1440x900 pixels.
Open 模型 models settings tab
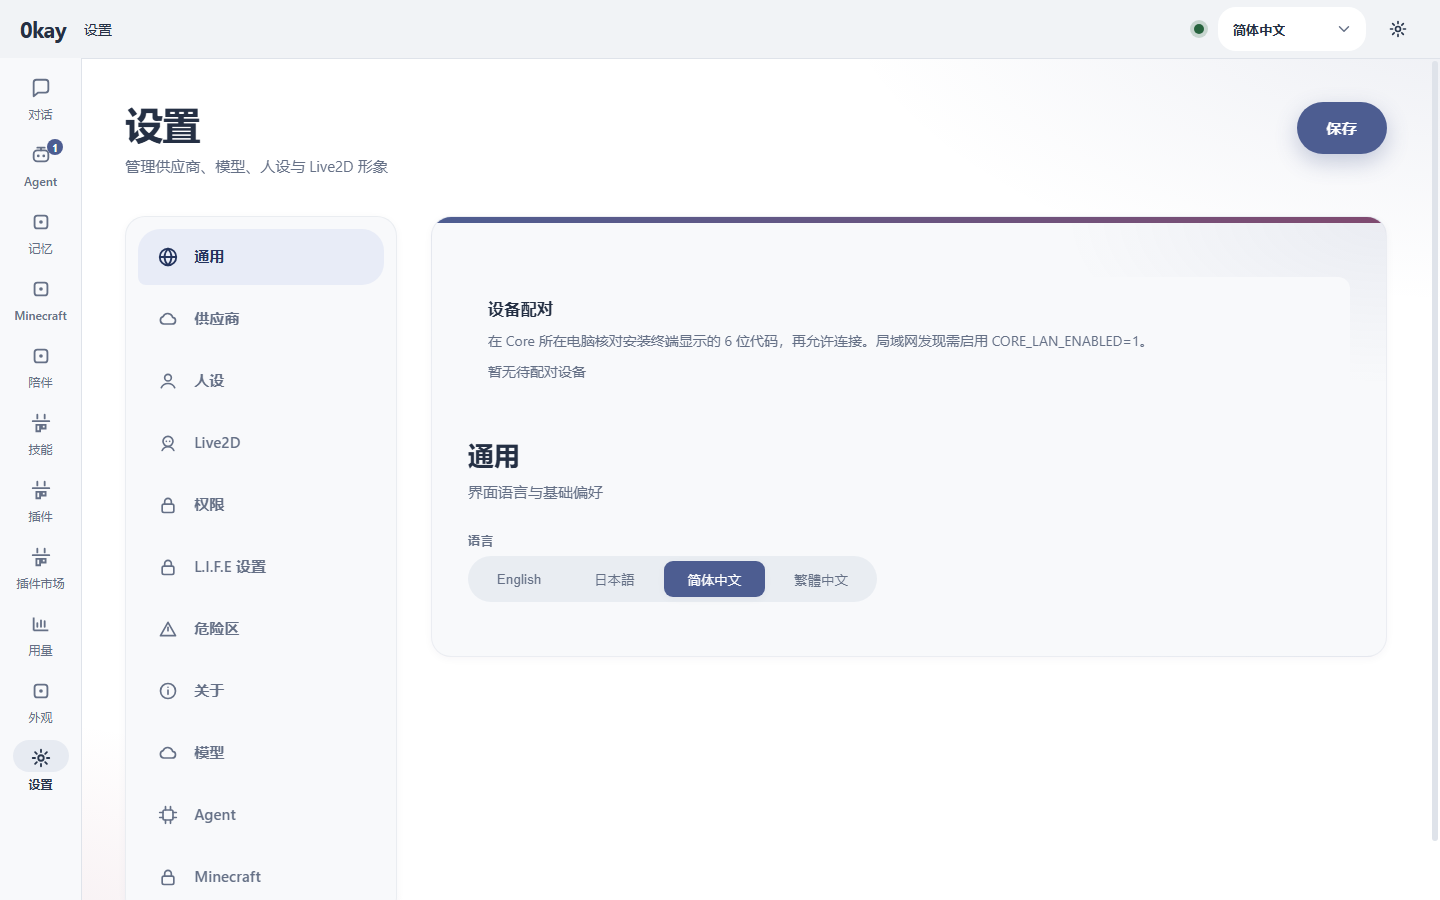pos(261,753)
